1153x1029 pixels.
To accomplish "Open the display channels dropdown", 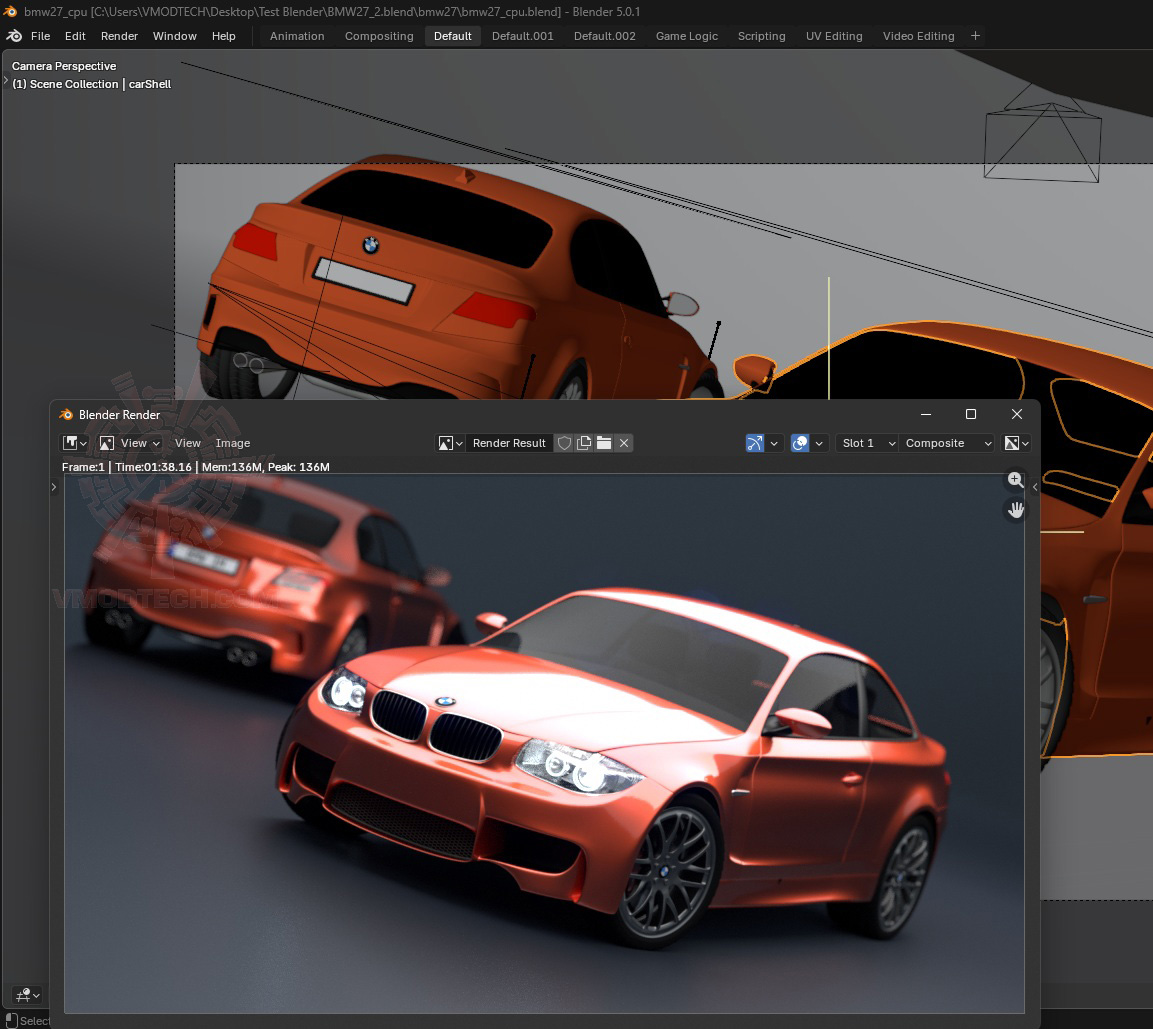I will click(x=1016, y=443).
